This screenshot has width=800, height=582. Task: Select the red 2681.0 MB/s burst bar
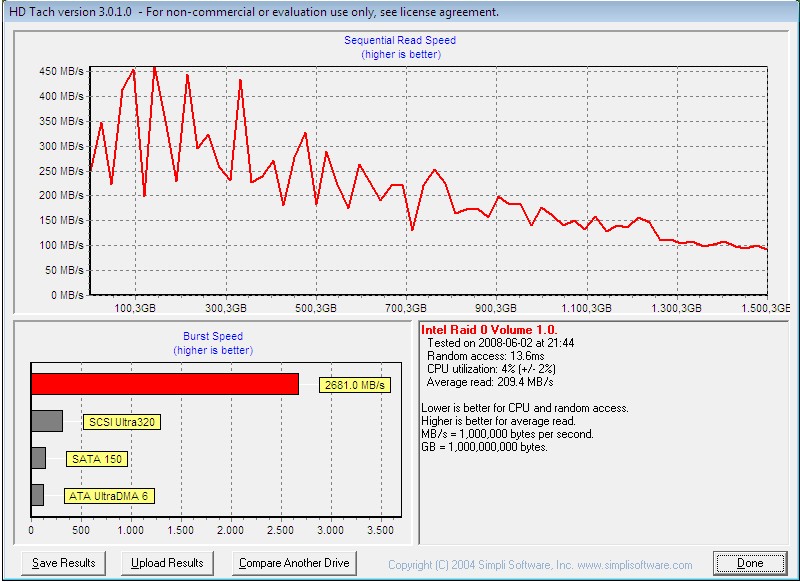tap(165, 384)
